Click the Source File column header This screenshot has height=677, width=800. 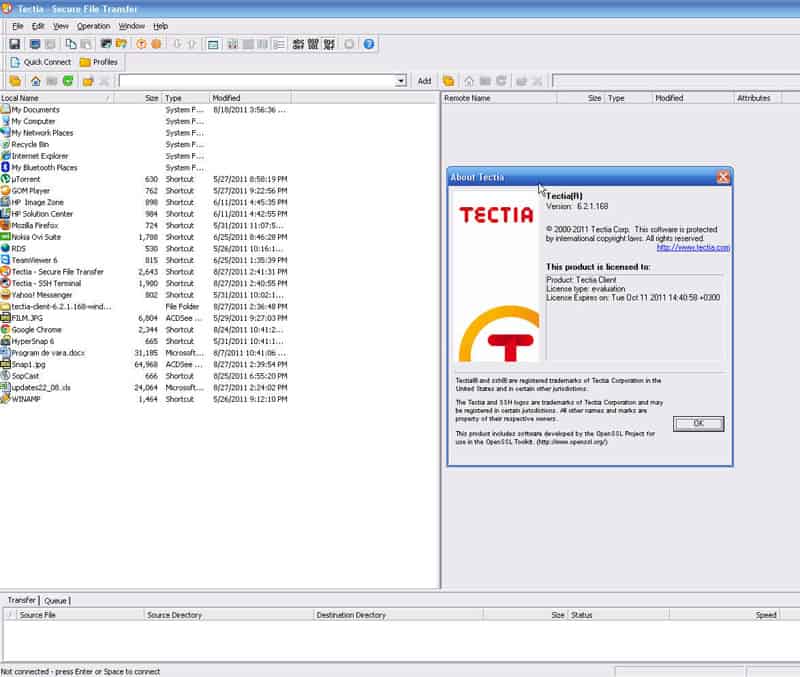click(81, 615)
